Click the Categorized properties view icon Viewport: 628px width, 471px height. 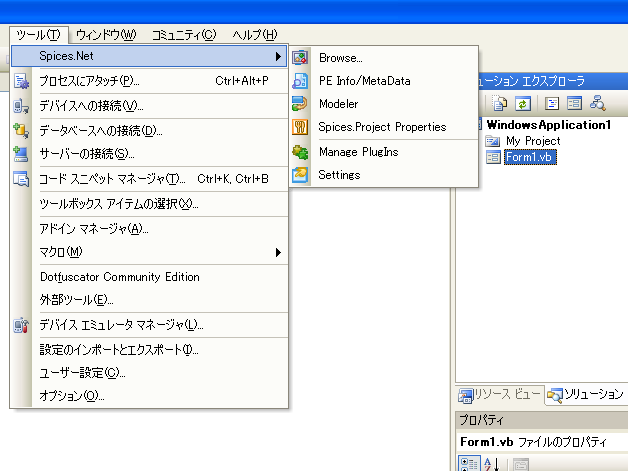(x=469, y=464)
